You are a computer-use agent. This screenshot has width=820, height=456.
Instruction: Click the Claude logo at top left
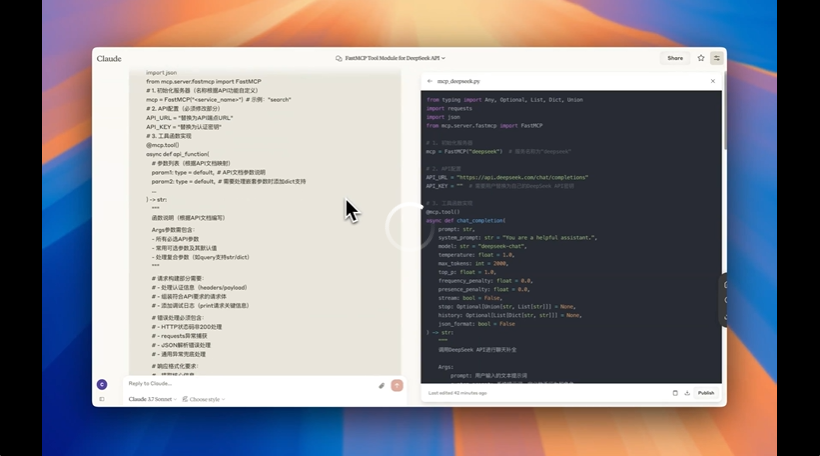click(x=109, y=59)
